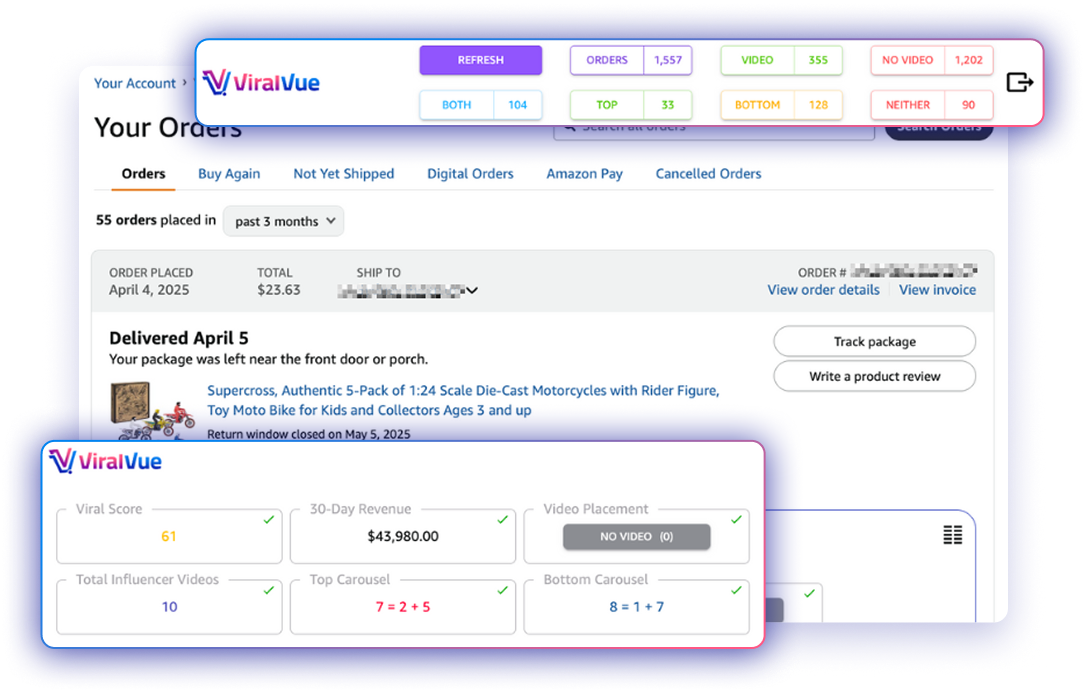Click the ViralVue logo in bottom panel
Image resolution: width=1086 pixels, height=693 pixels.
click(106, 461)
